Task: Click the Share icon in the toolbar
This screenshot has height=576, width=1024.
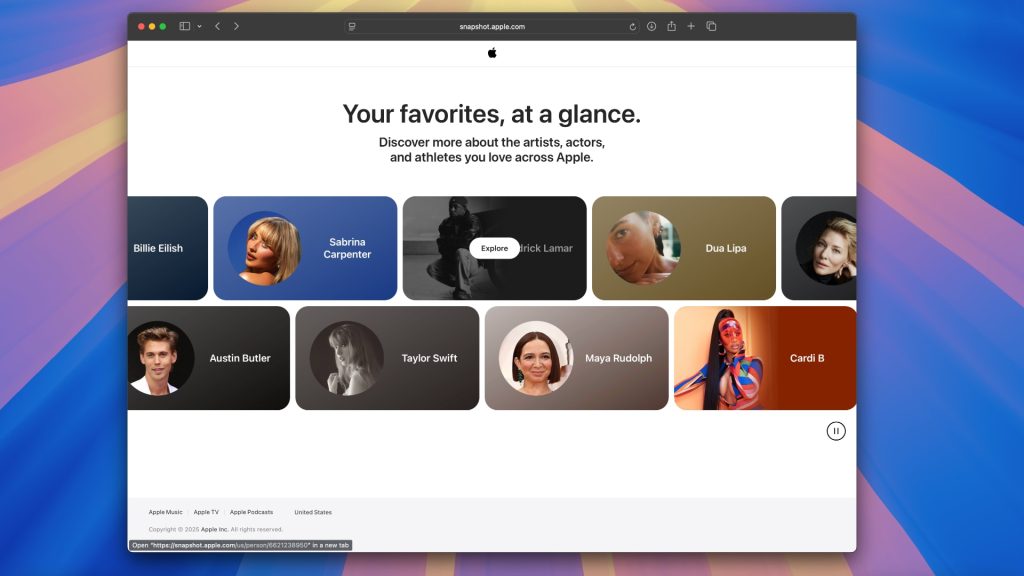Action: coord(671,26)
